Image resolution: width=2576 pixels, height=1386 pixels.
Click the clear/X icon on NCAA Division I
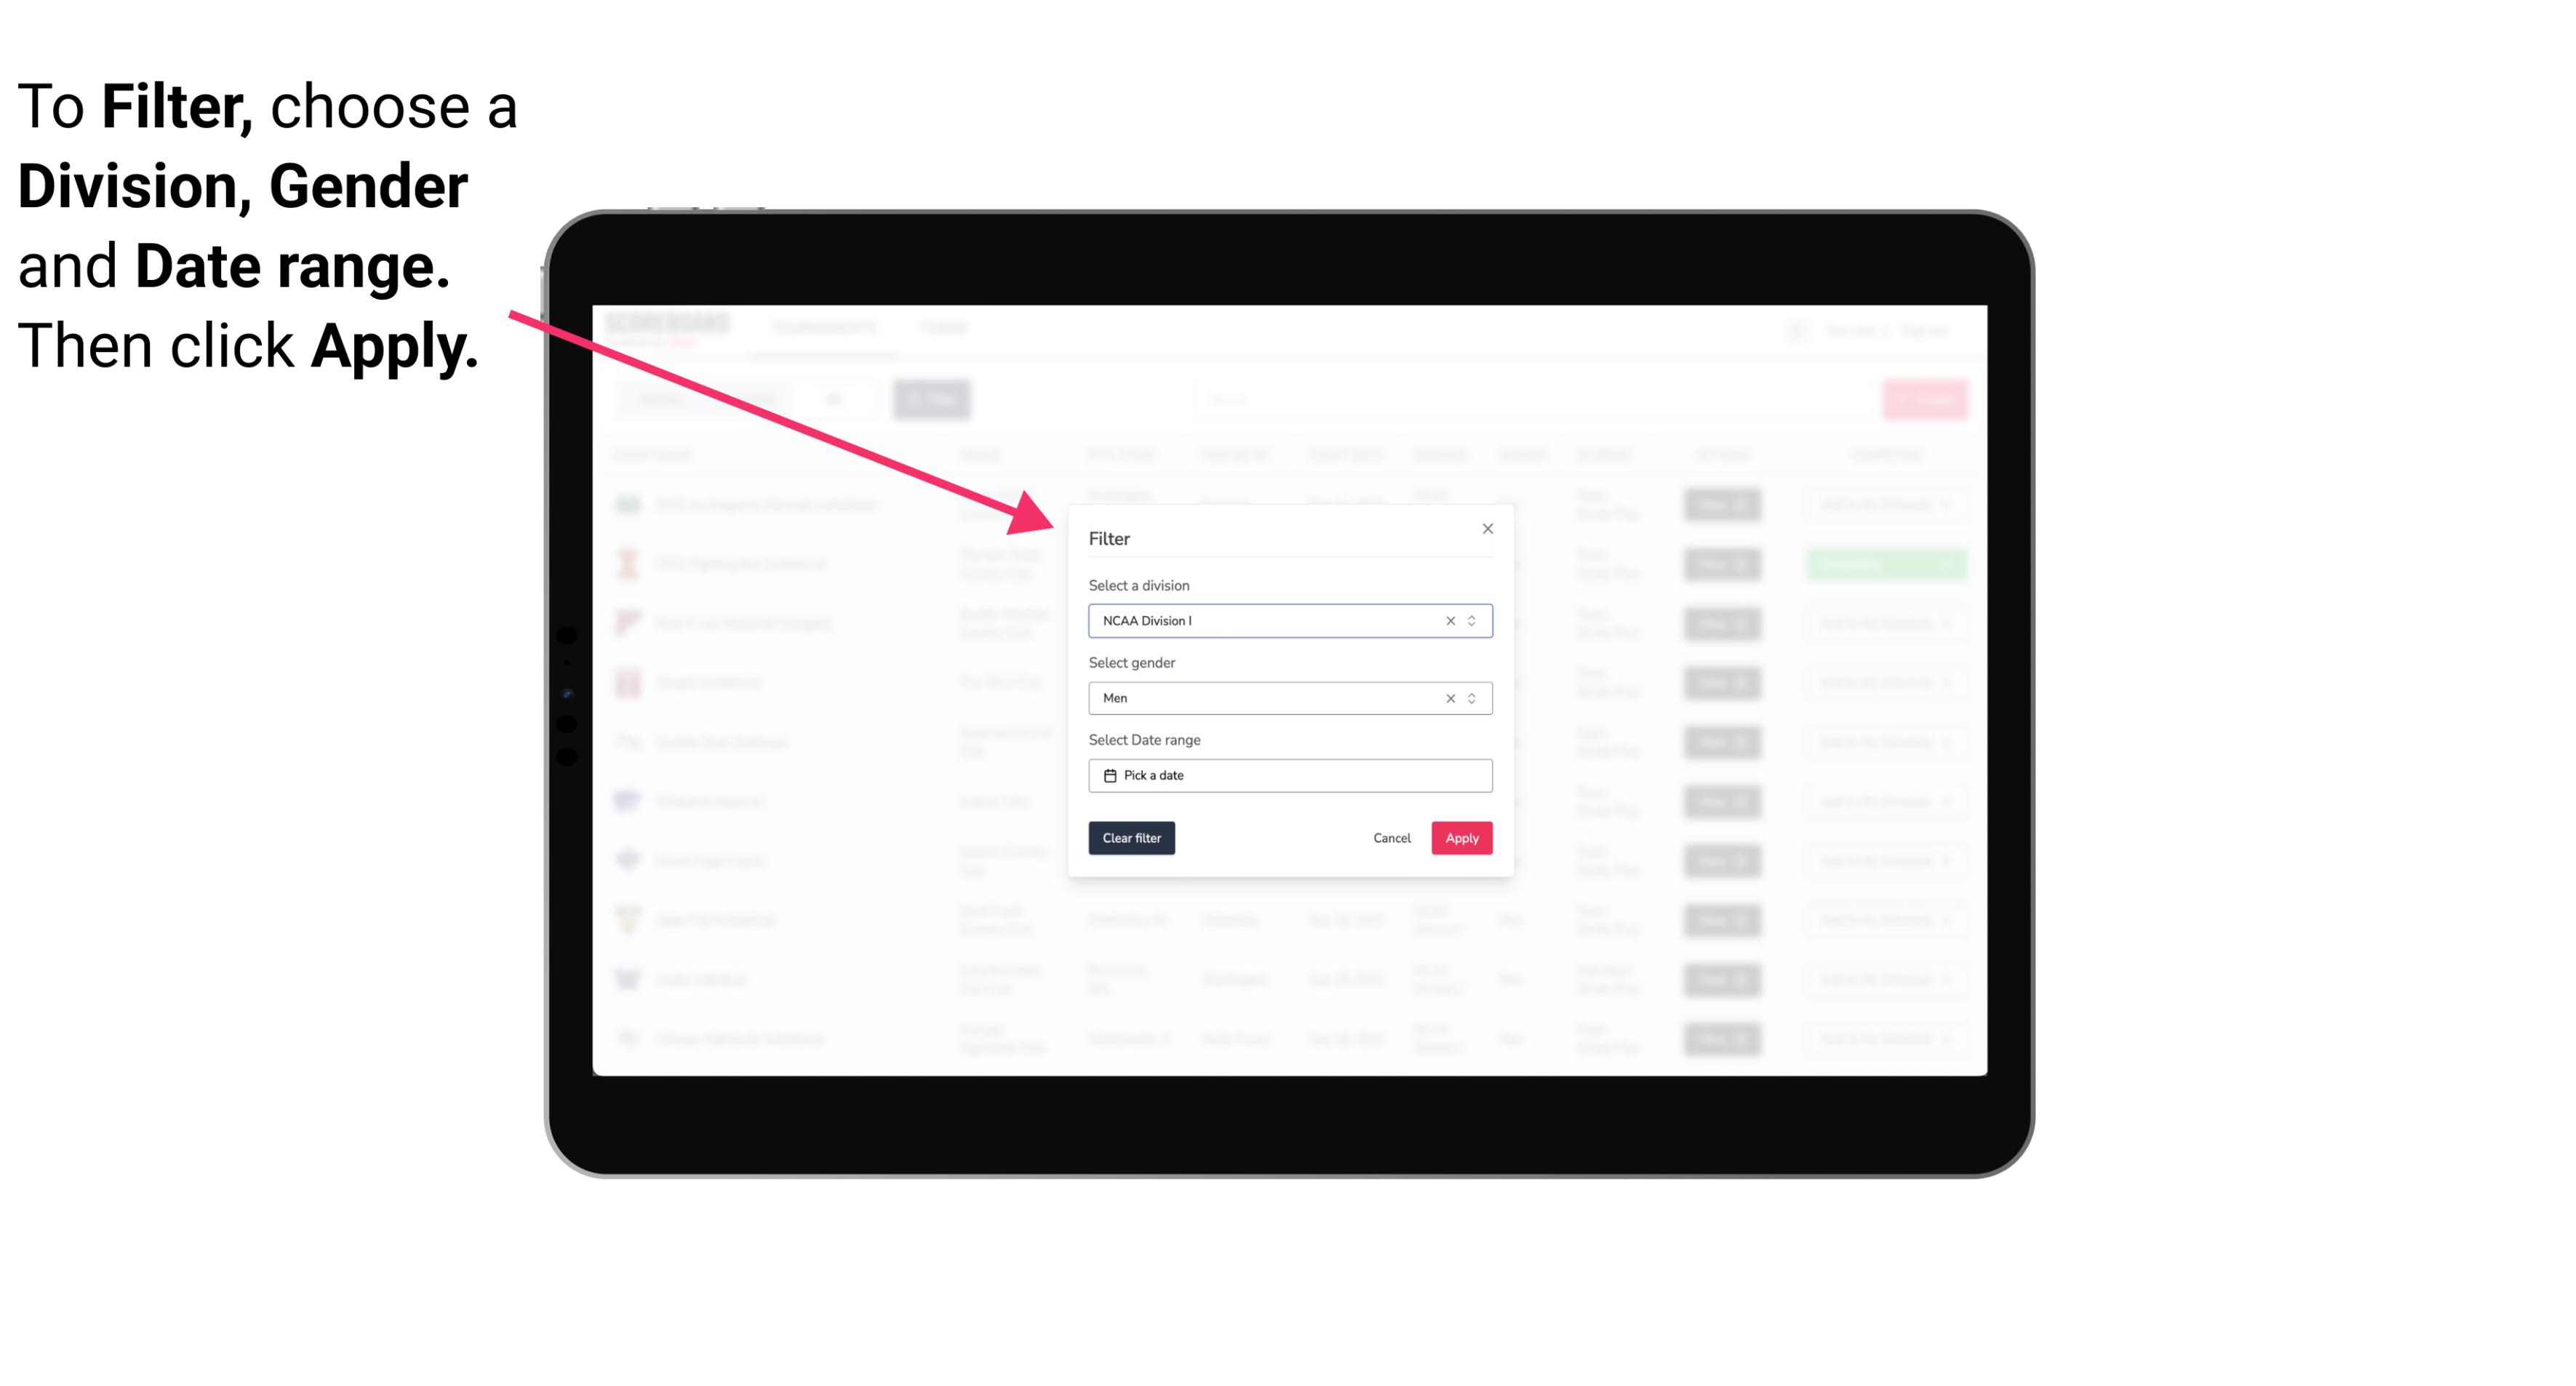click(1449, 620)
